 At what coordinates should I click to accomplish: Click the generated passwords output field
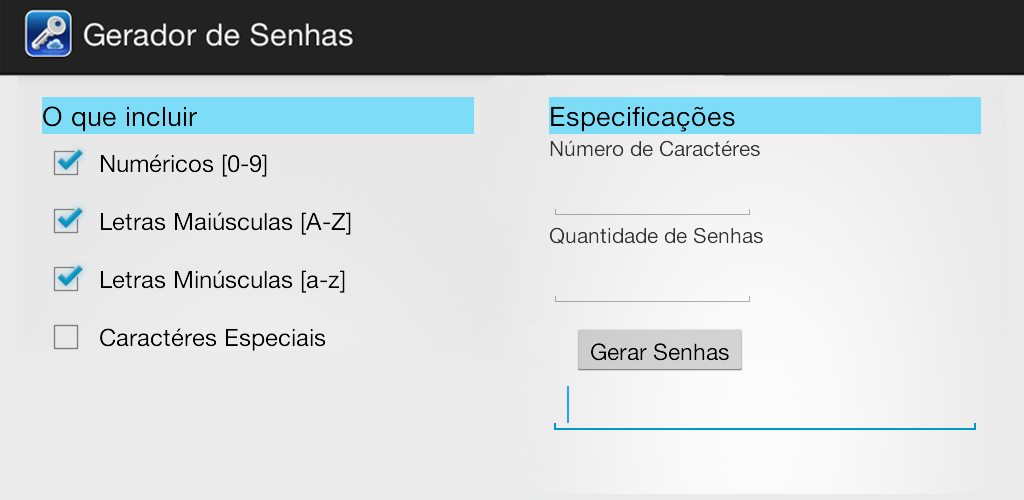click(x=765, y=408)
